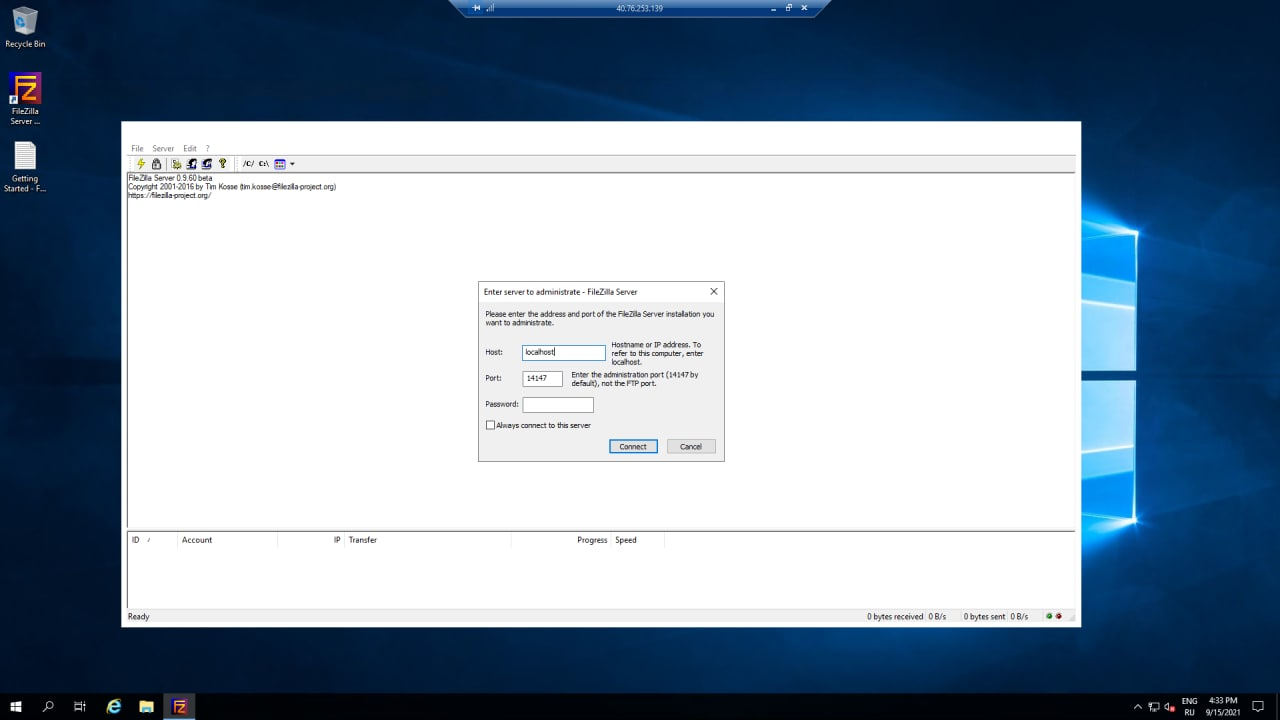
Task: Select the /C/ path display toolbar icon
Action: click(248, 164)
